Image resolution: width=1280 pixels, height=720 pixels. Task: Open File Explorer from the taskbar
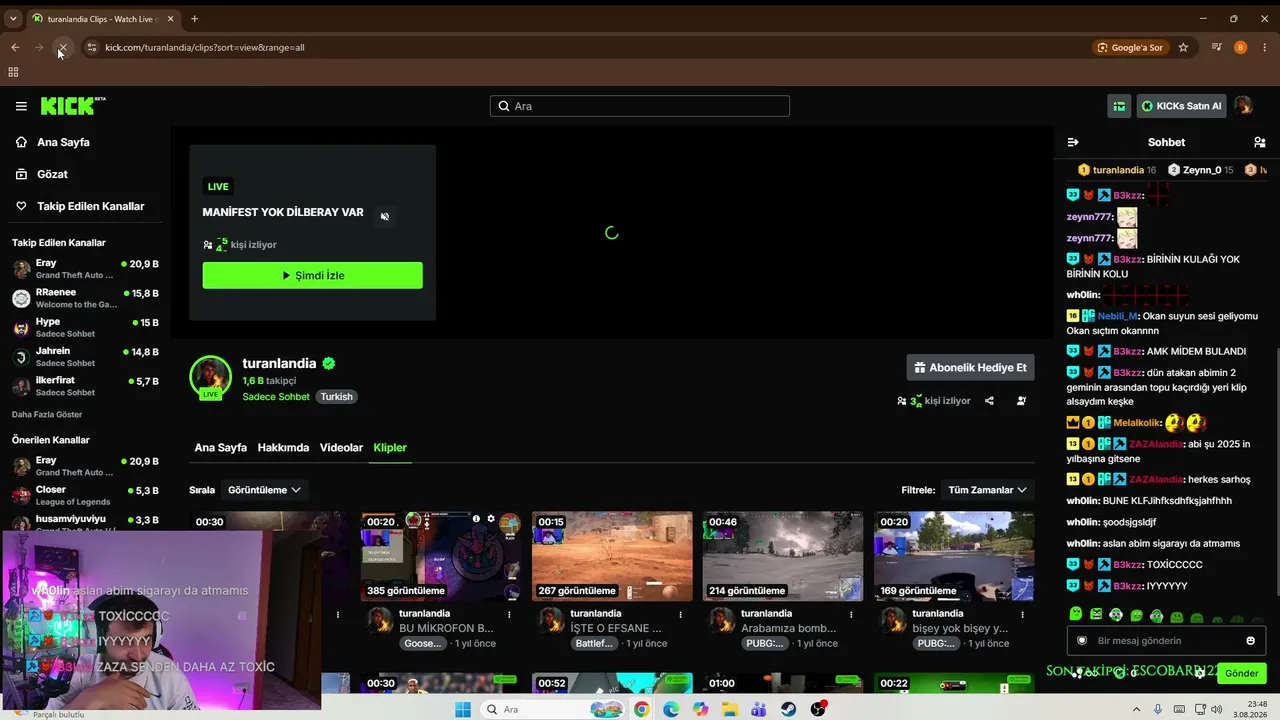coord(730,709)
